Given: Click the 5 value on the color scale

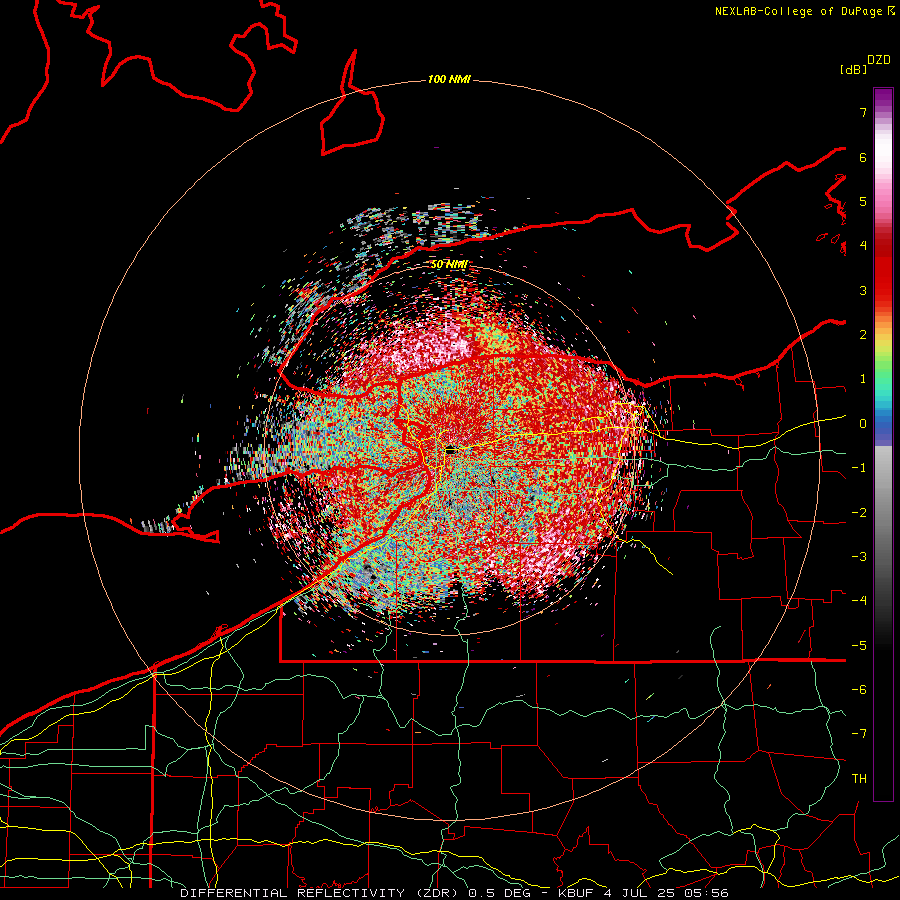Looking at the screenshot, I should (x=863, y=201).
